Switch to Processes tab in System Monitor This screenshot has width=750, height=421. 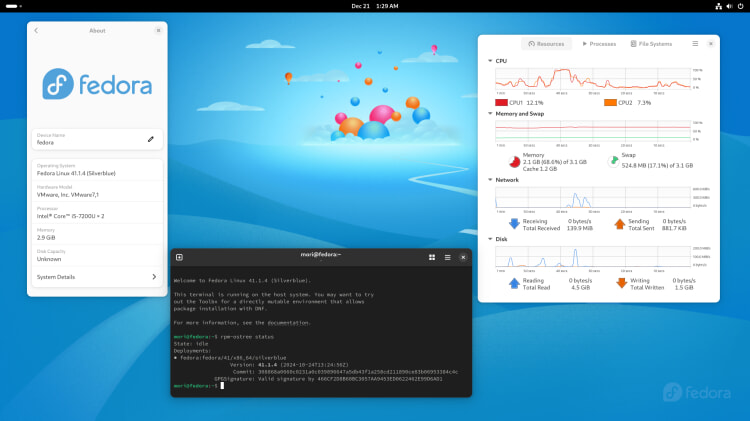coord(599,44)
